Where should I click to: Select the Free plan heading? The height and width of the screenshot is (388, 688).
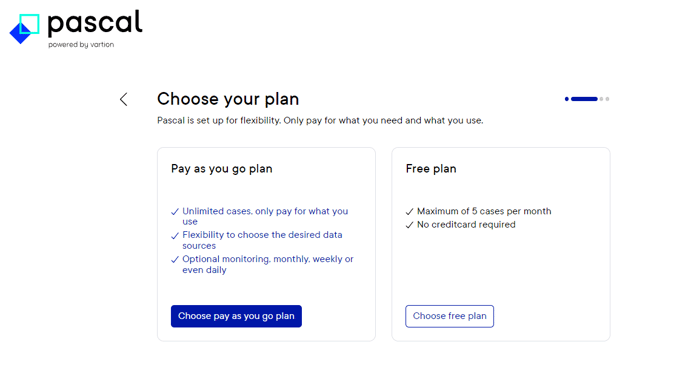[x=431, y=169]
